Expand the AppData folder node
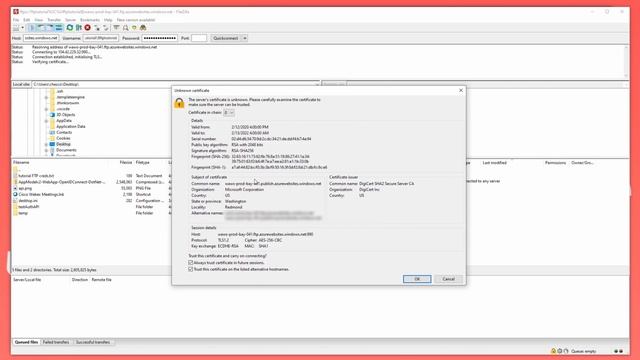Image resolution: width=640 pixels, height=360 pixels. click(x=46, y=121)
